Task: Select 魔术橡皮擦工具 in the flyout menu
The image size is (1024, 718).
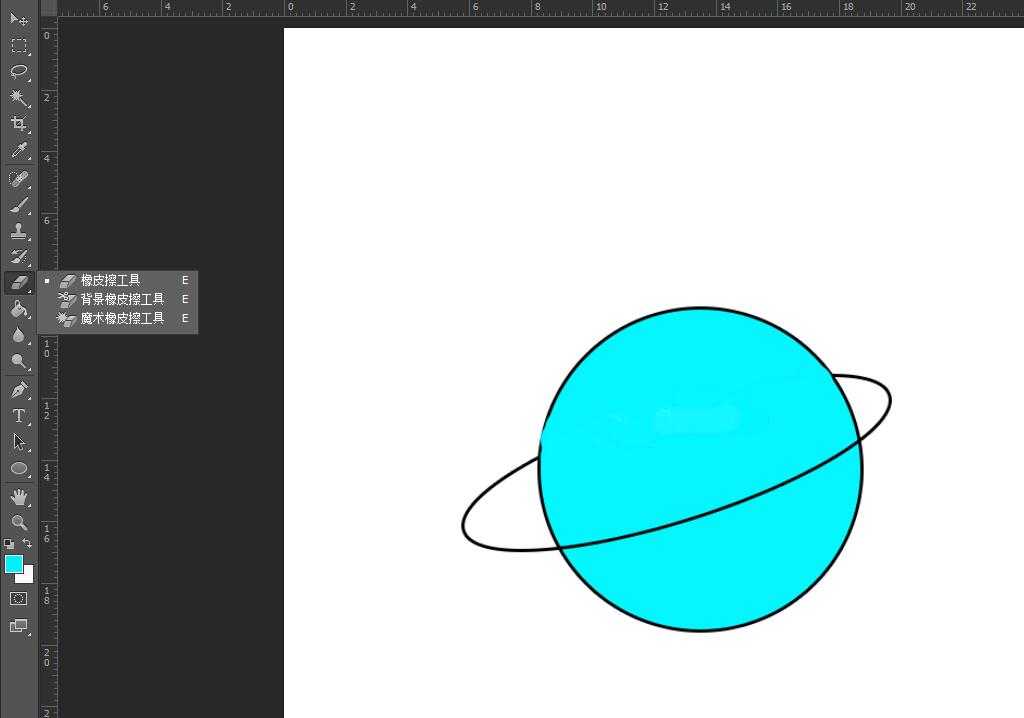Action: click(x=122, y=318)
